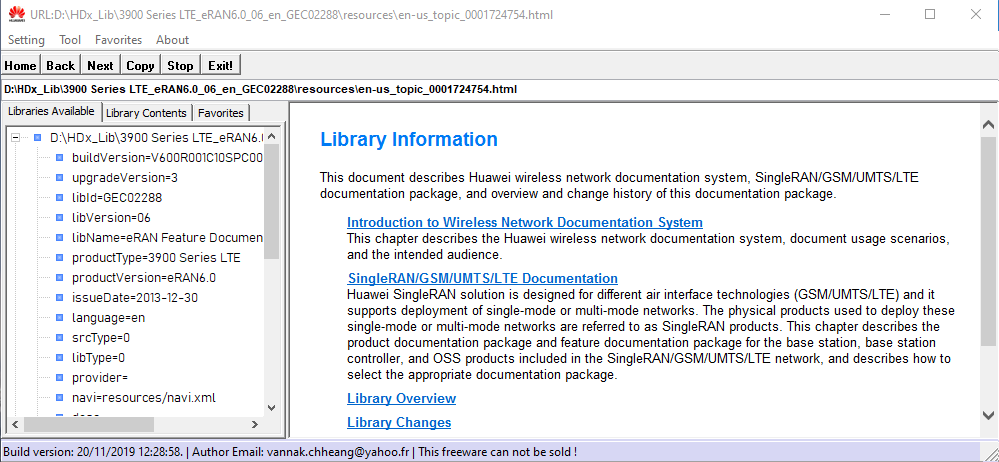Click the content pane scroll down arrow
The width and height of the screenshot is (999, 462).
(988, 416)
